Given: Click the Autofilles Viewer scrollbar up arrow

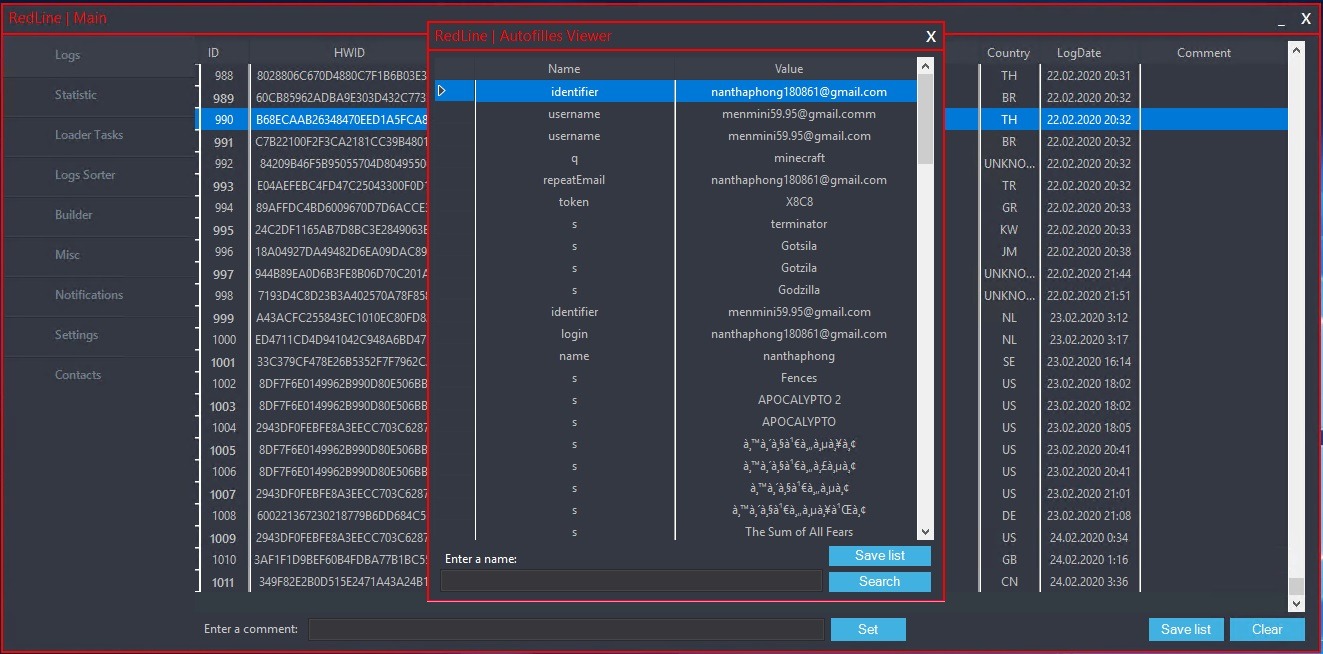Looking at the screenshot, I should click(x=925, y=67).
